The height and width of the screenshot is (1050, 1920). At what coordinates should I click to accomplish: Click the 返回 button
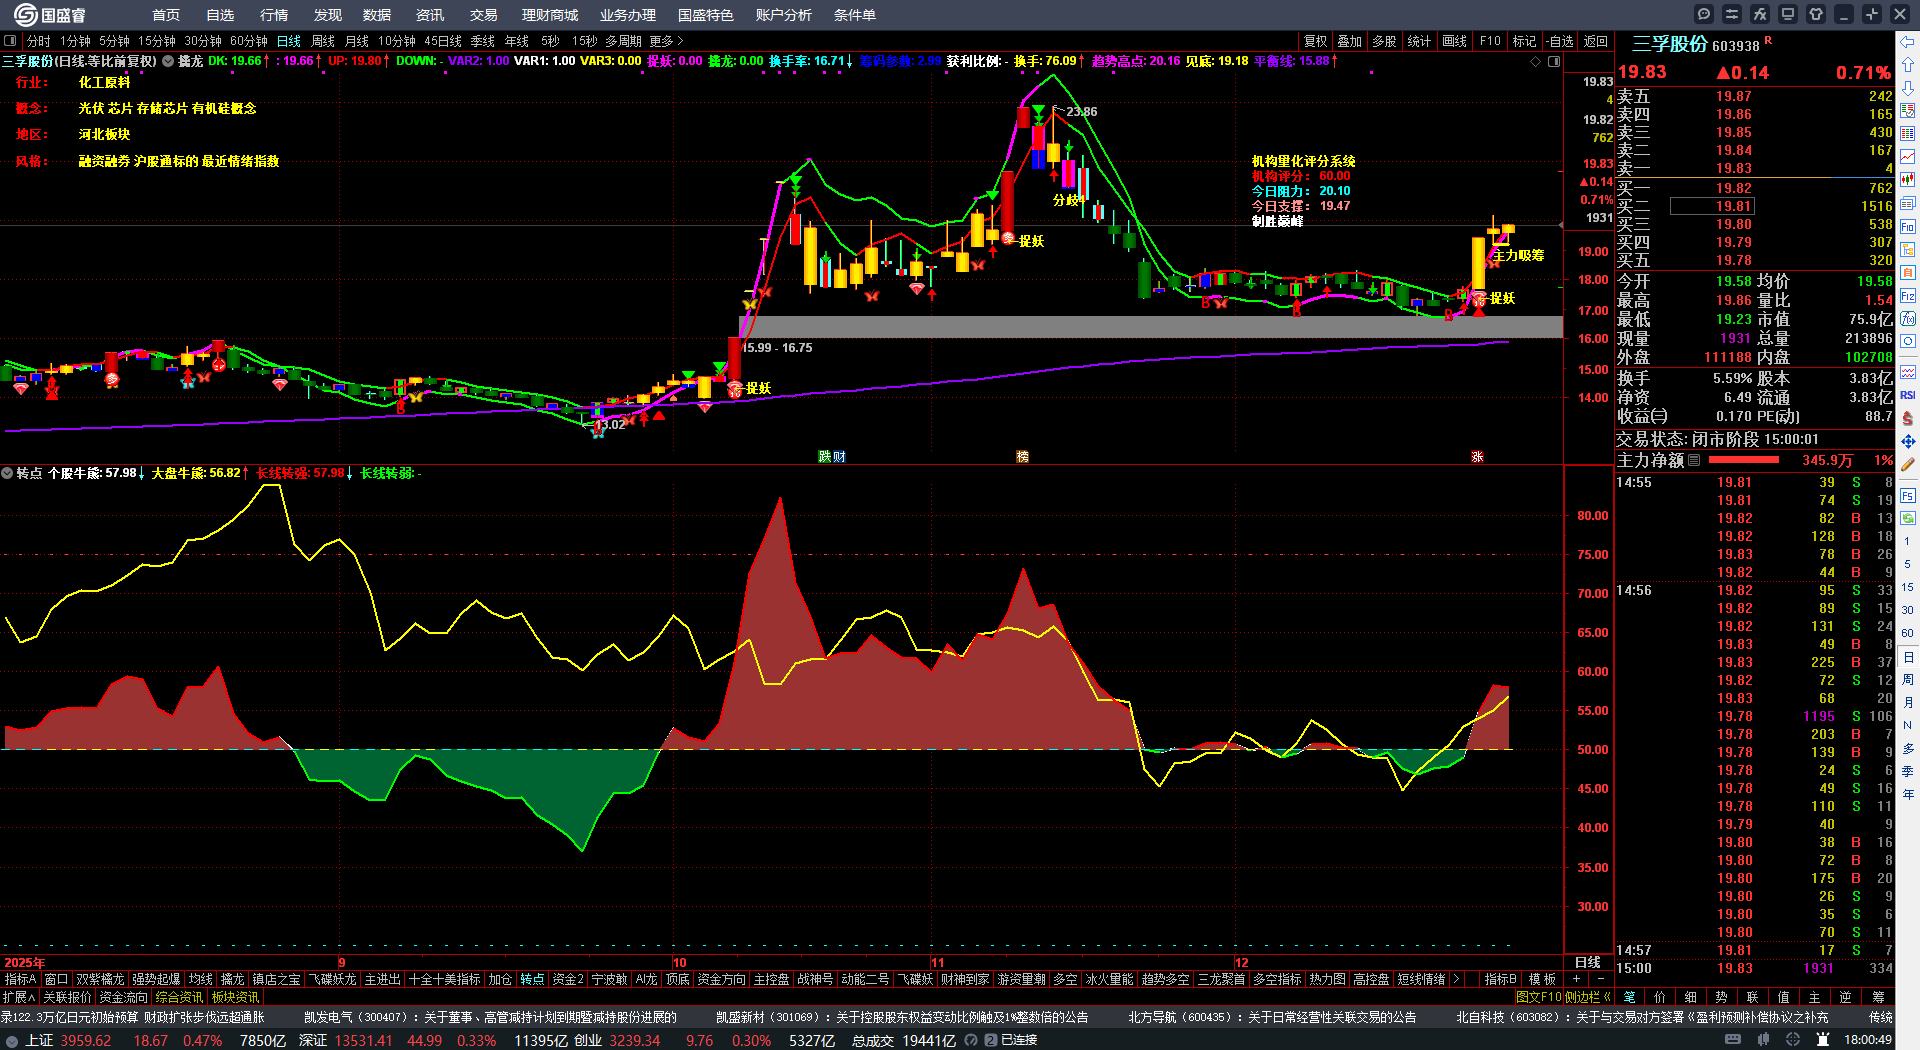tap(1596, 41)
